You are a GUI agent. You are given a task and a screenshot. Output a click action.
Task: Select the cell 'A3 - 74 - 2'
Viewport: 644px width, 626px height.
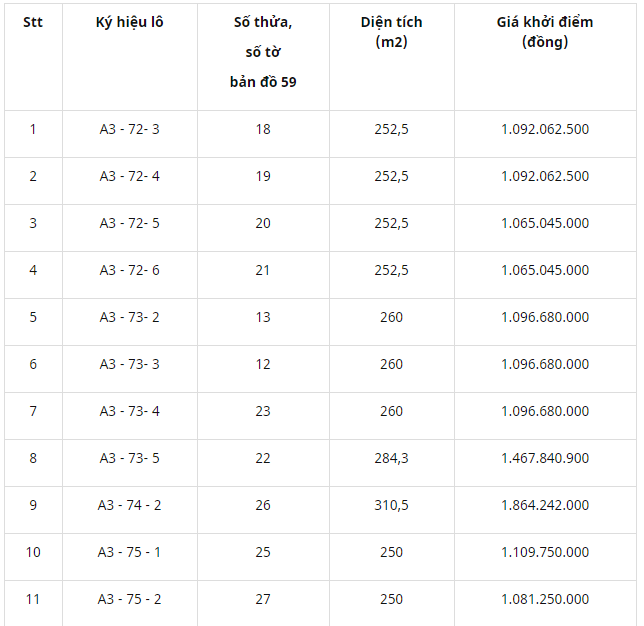click(x=129, y=505)
